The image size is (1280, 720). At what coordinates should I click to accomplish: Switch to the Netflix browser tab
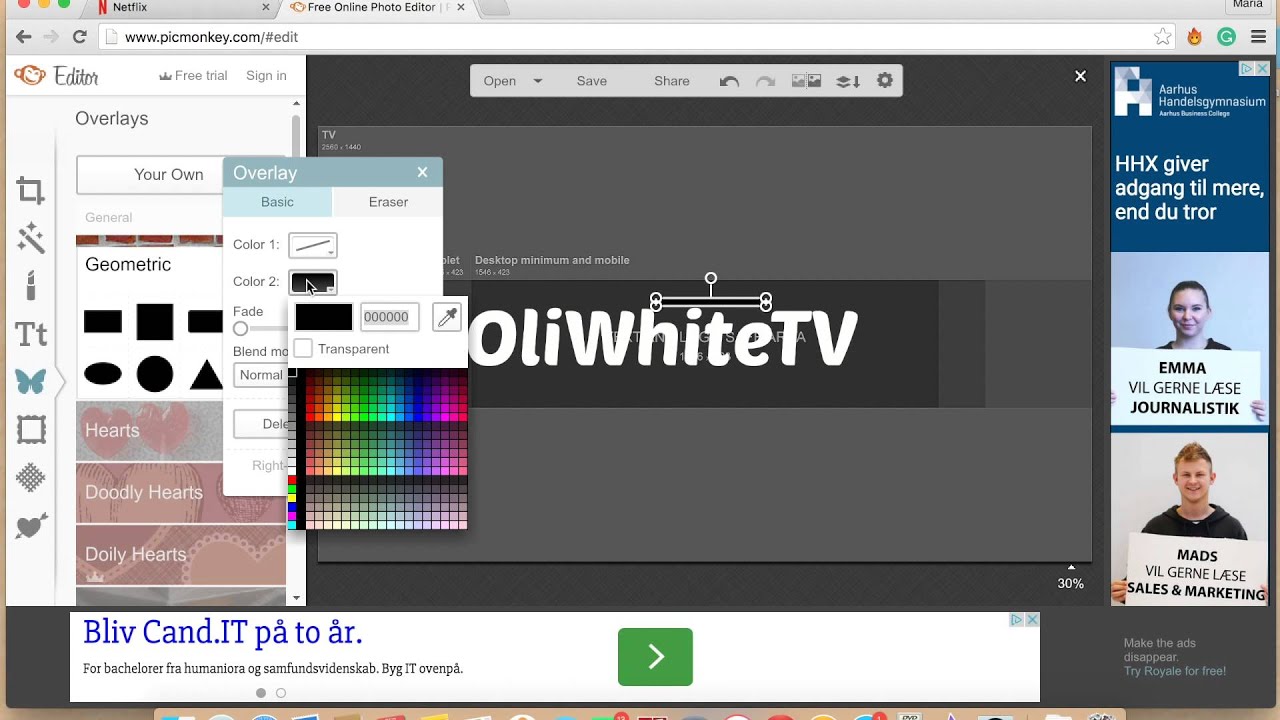pos(180,7)
